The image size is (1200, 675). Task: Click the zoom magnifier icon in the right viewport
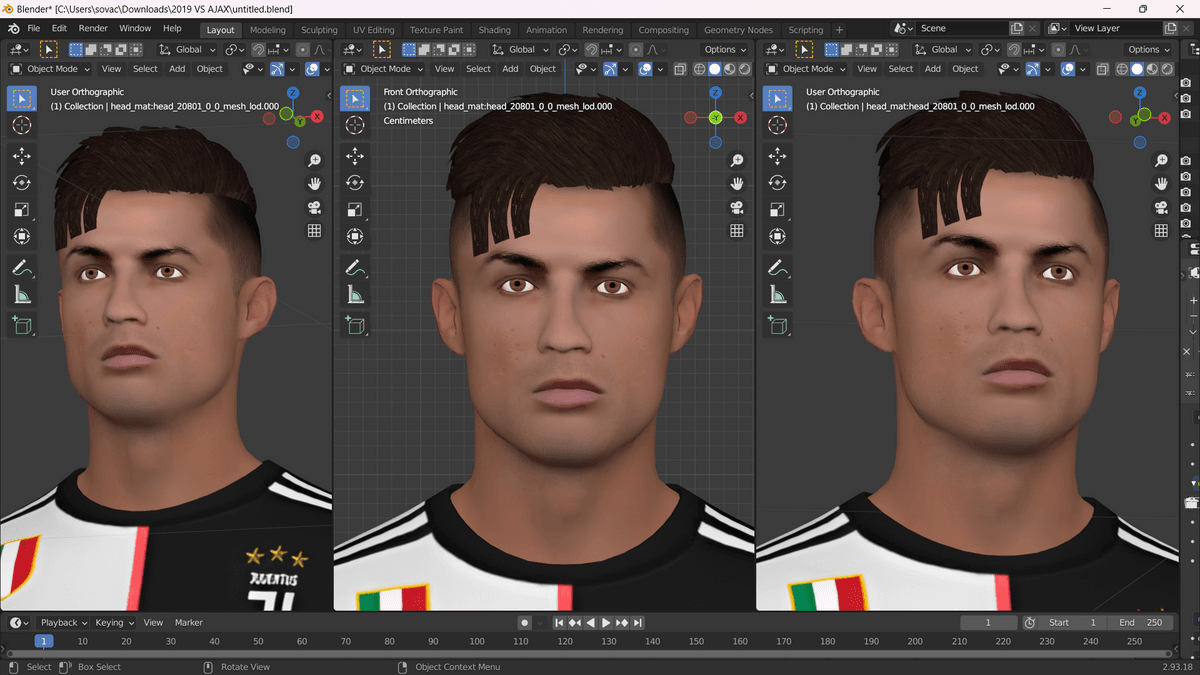1161,161
